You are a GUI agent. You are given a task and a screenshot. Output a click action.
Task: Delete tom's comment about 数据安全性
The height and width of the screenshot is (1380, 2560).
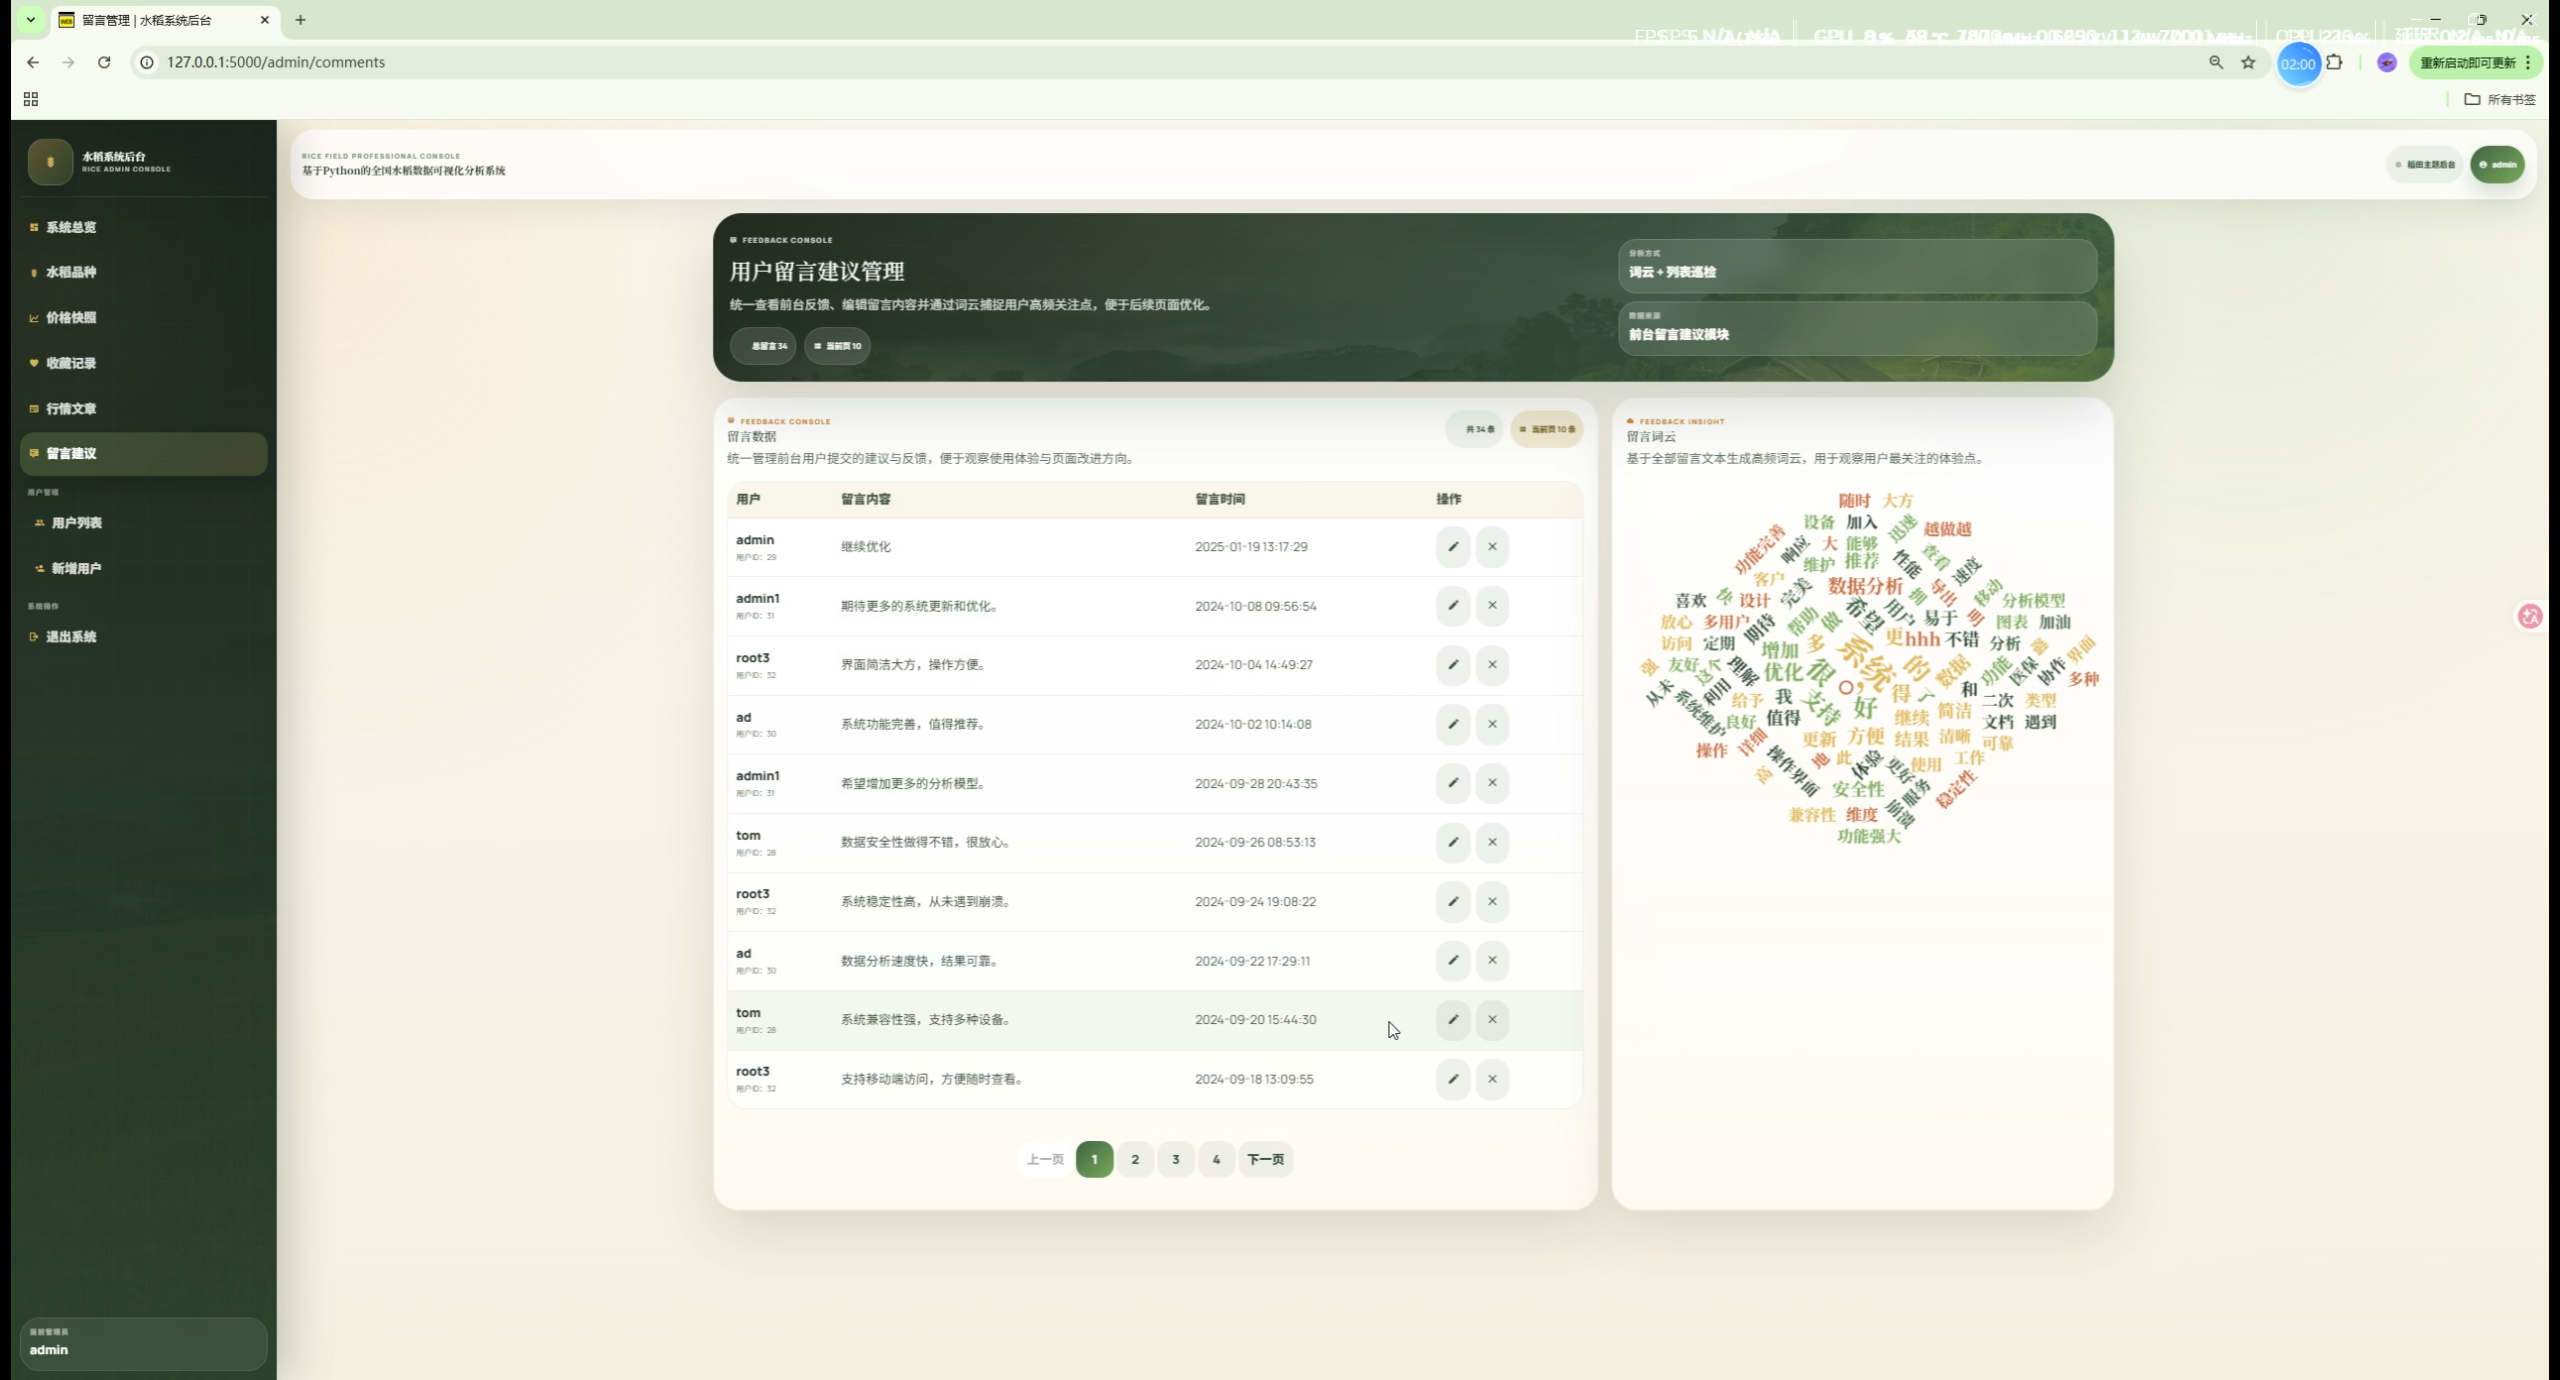click(x=1492, y=842)
